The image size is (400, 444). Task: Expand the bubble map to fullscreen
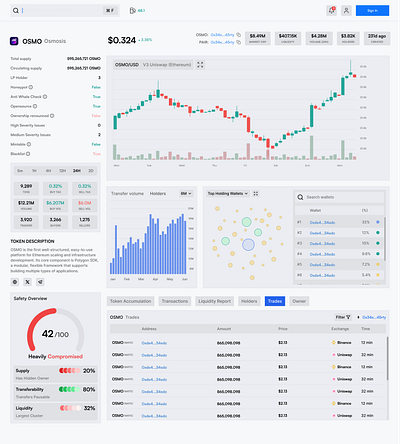256,194
